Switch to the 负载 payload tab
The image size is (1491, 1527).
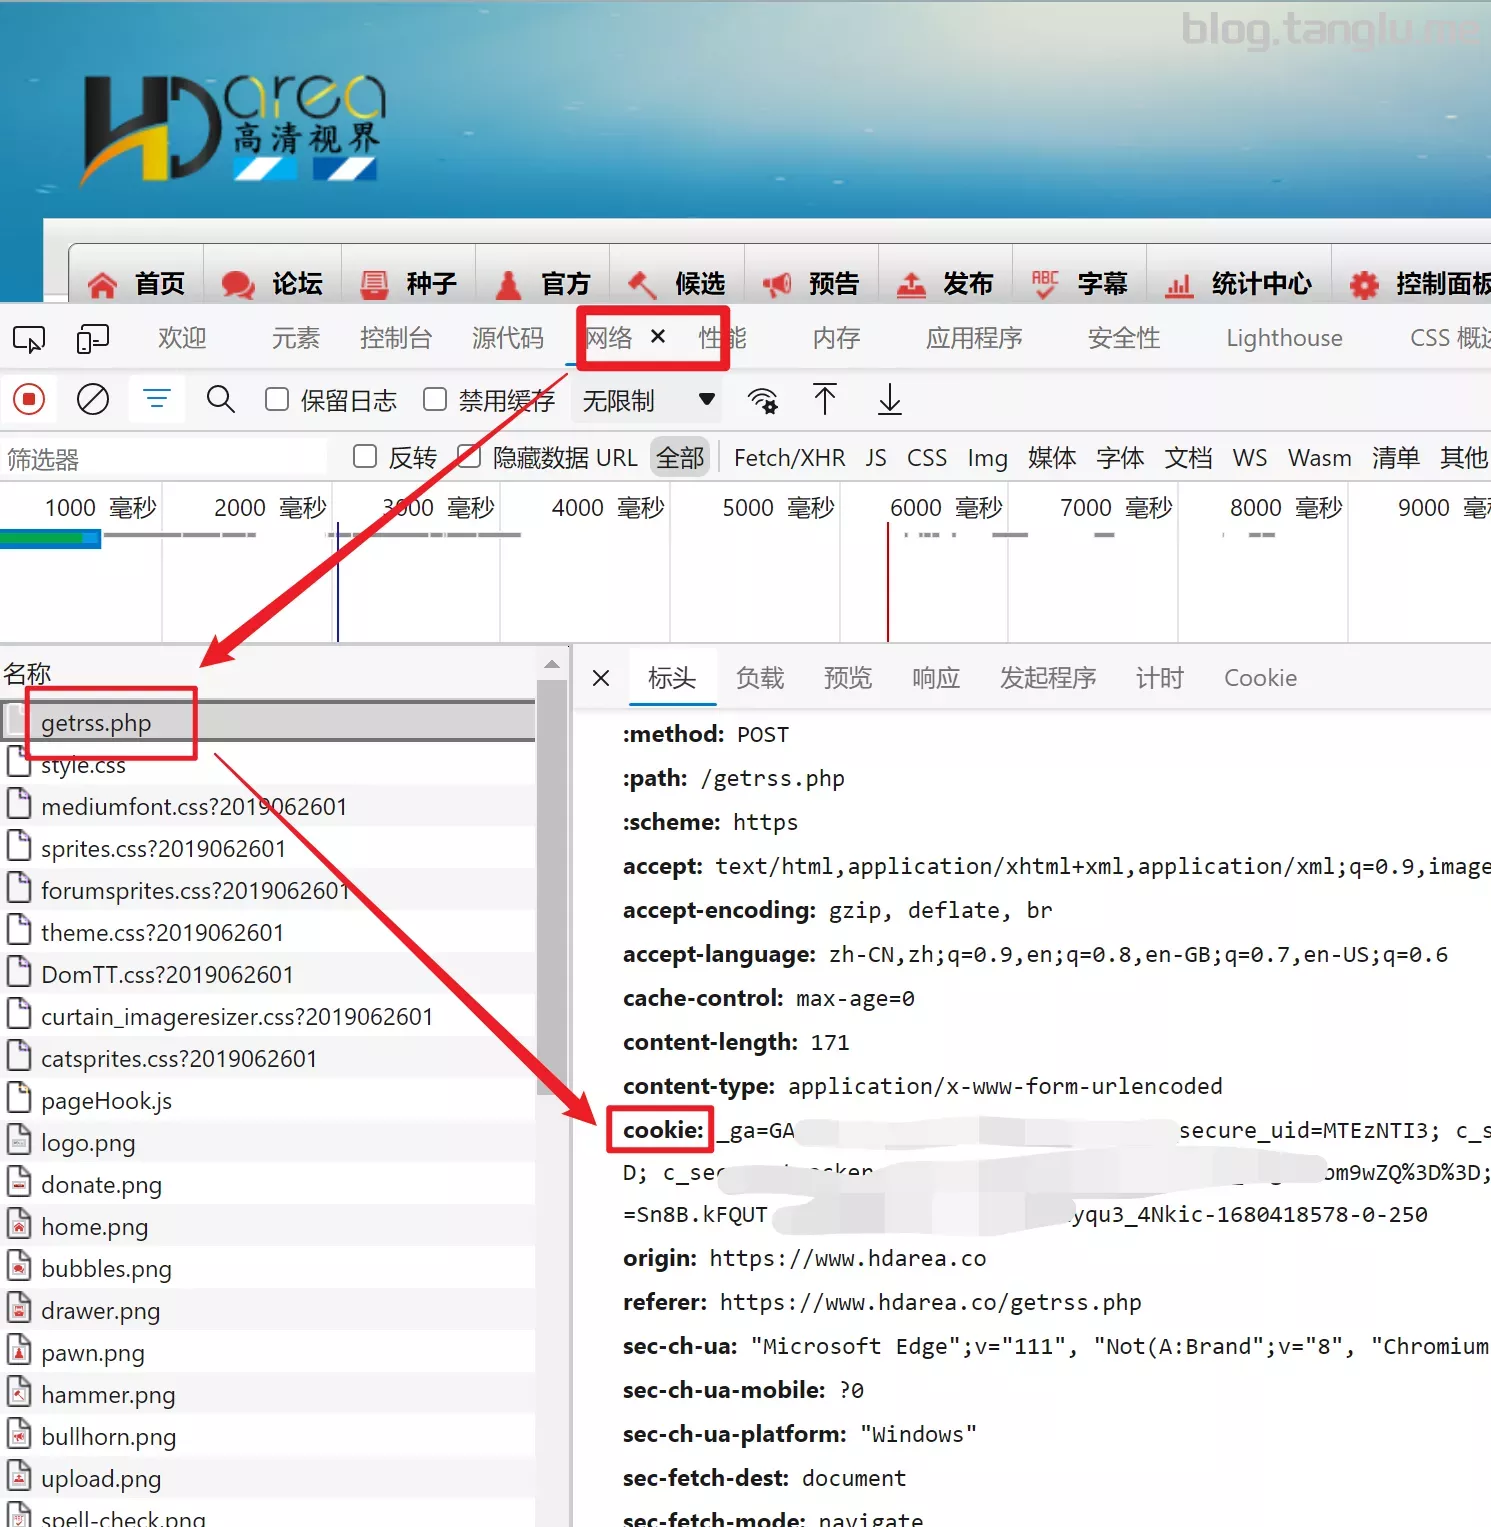[759, 678]
